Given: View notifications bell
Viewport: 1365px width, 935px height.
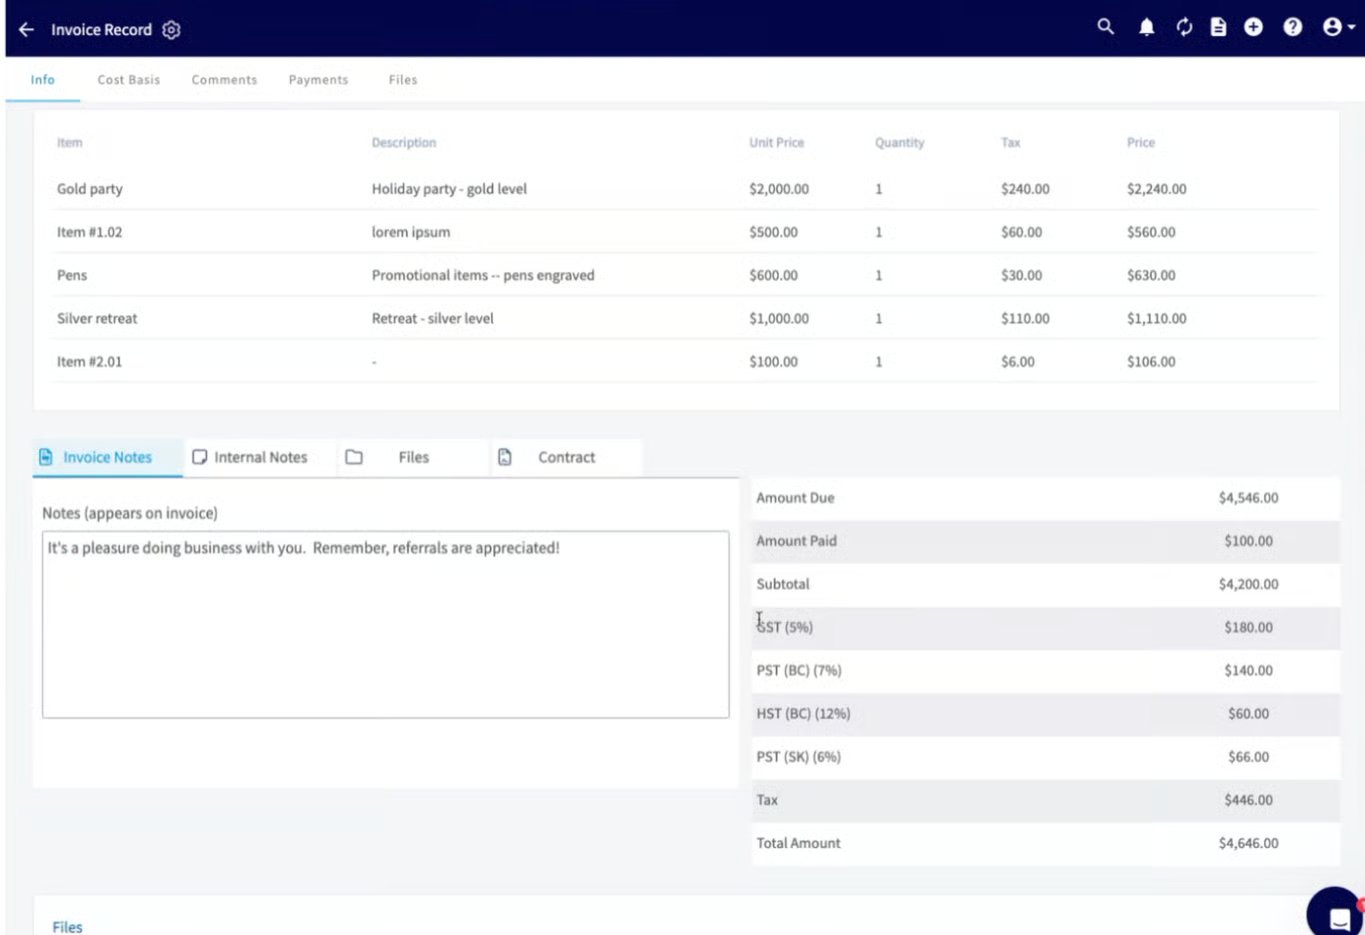Looking at the screenshot, I should tap(1147, 27).
